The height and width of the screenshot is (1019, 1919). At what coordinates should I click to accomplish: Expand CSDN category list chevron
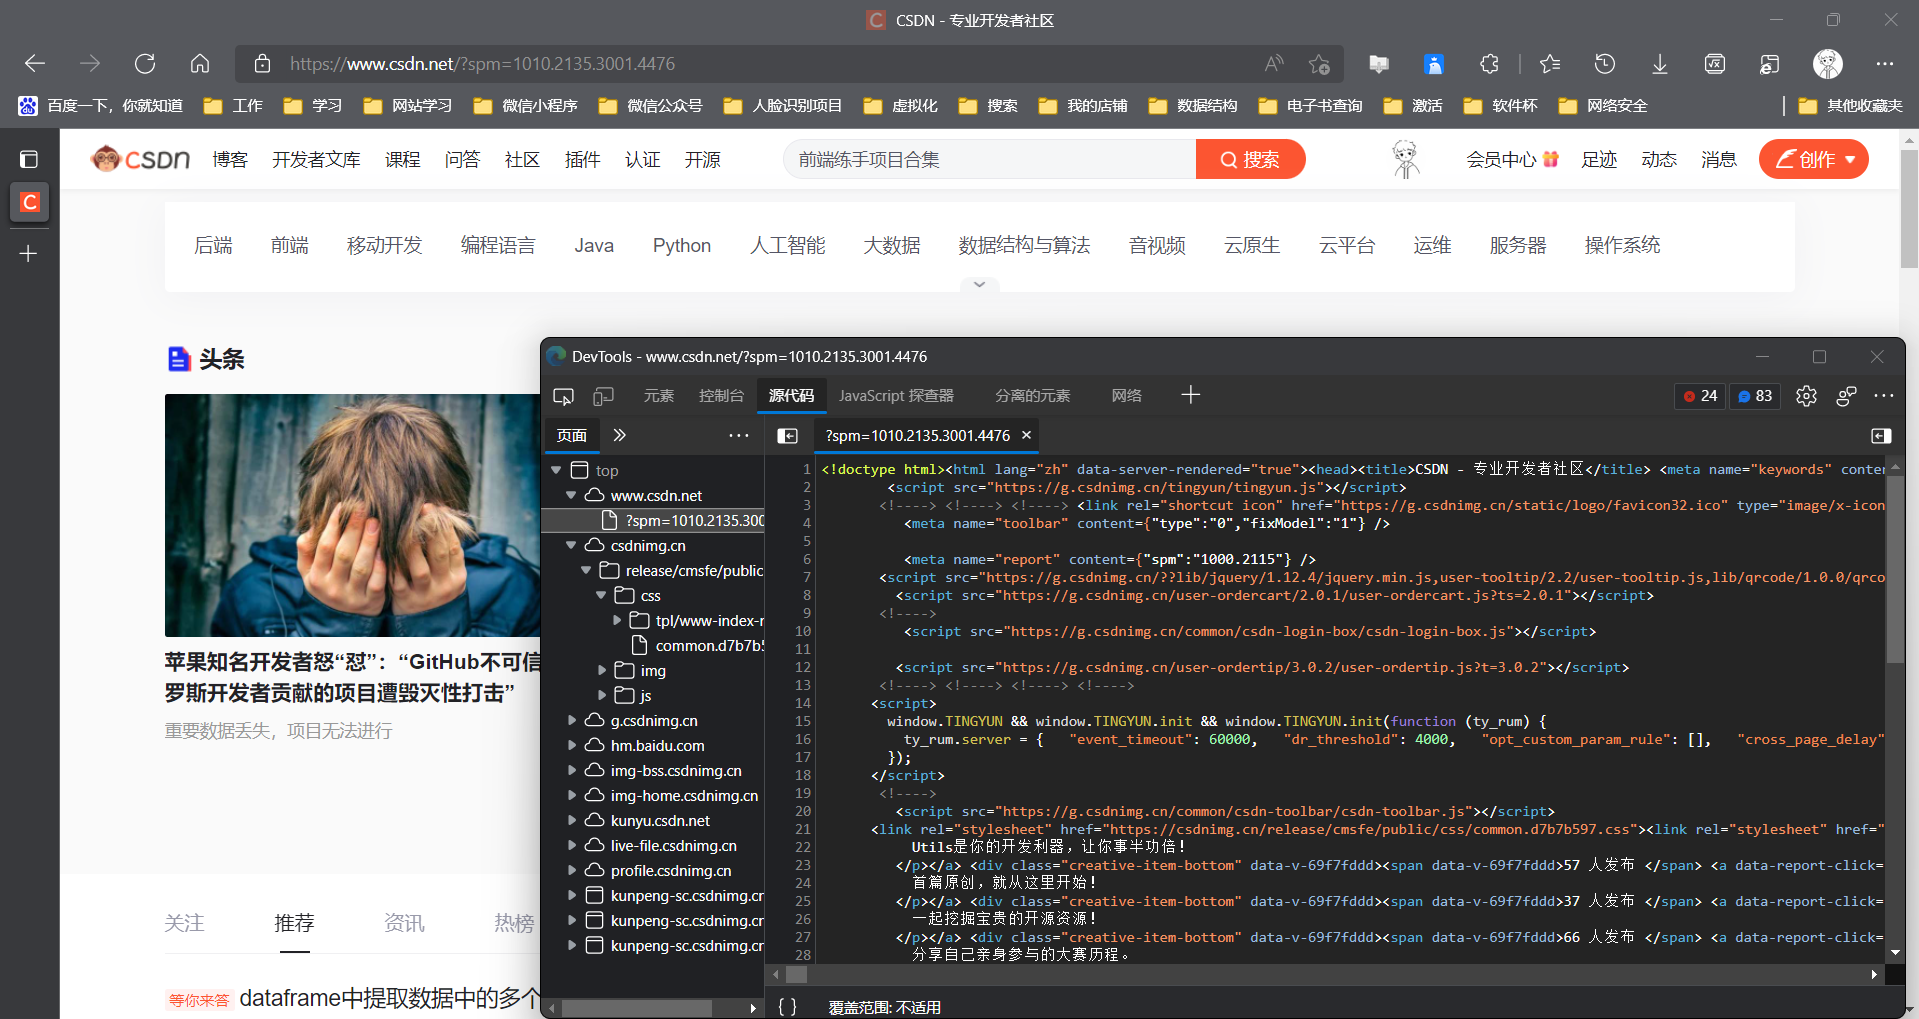click(x=979, y=285)
